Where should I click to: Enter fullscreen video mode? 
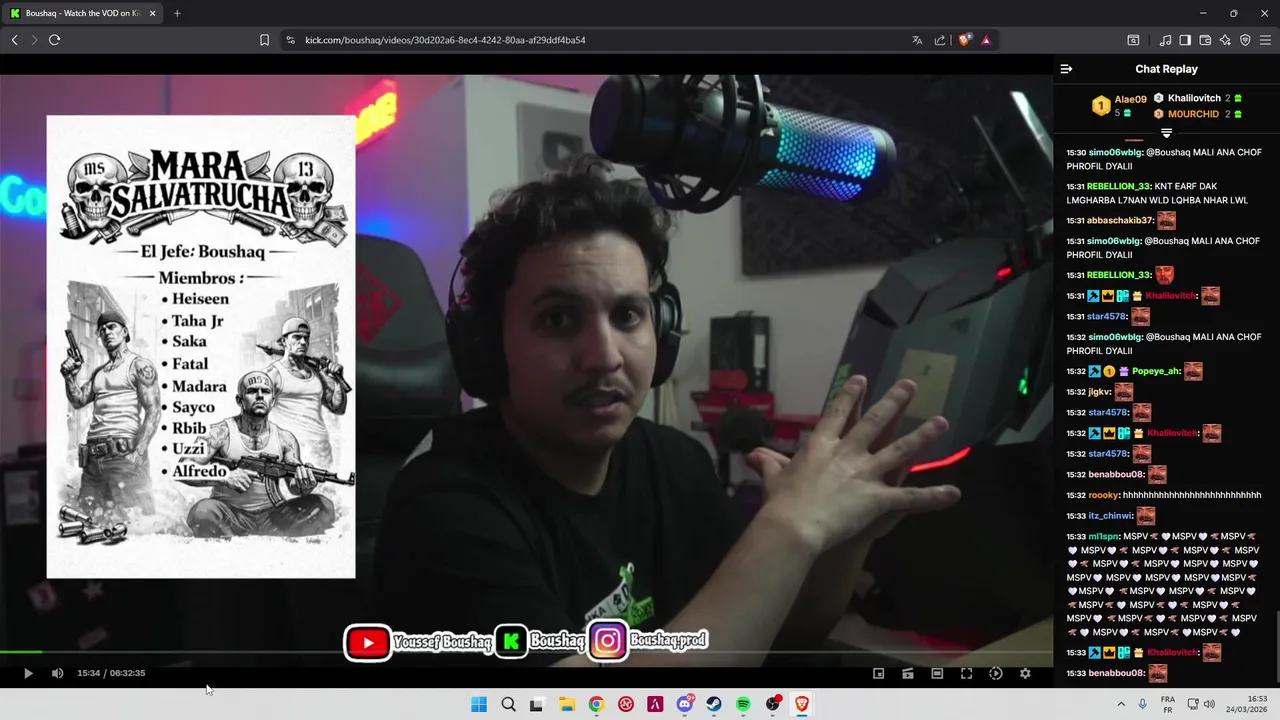[966, 673]
